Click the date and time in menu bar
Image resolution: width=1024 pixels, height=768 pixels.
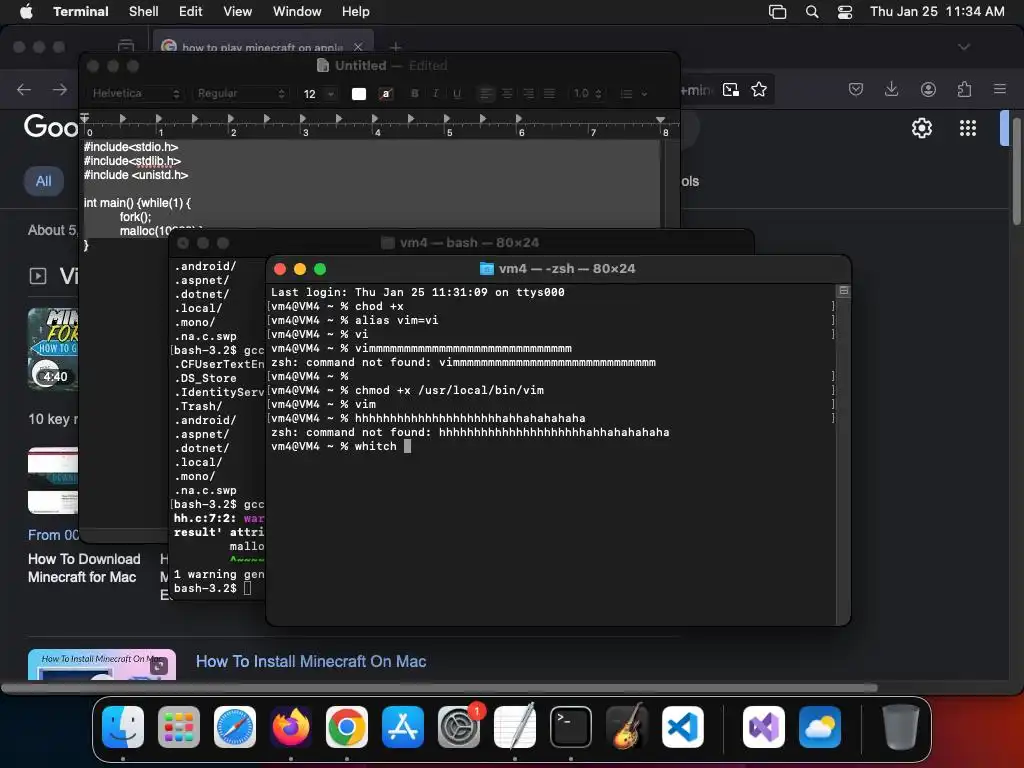(936, 12)
